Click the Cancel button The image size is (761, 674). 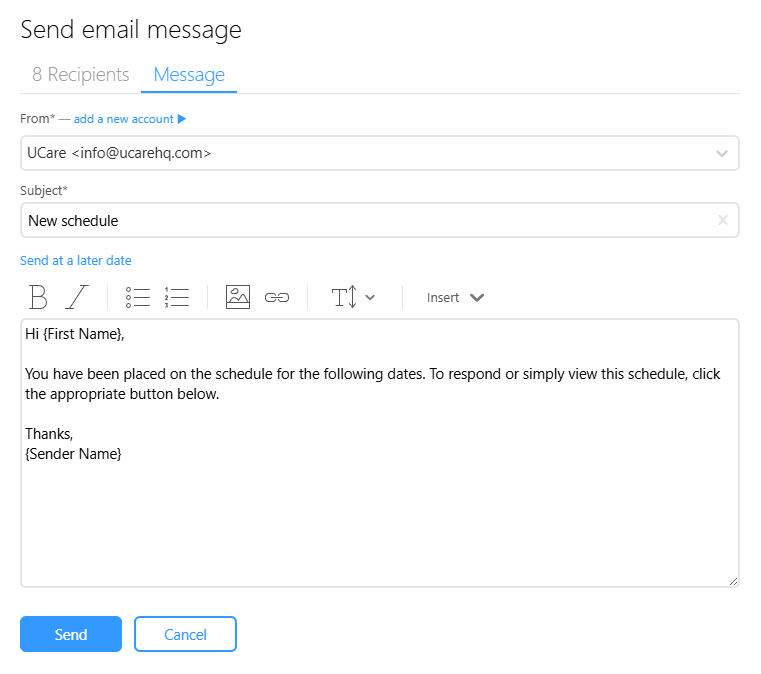point(185,634)
